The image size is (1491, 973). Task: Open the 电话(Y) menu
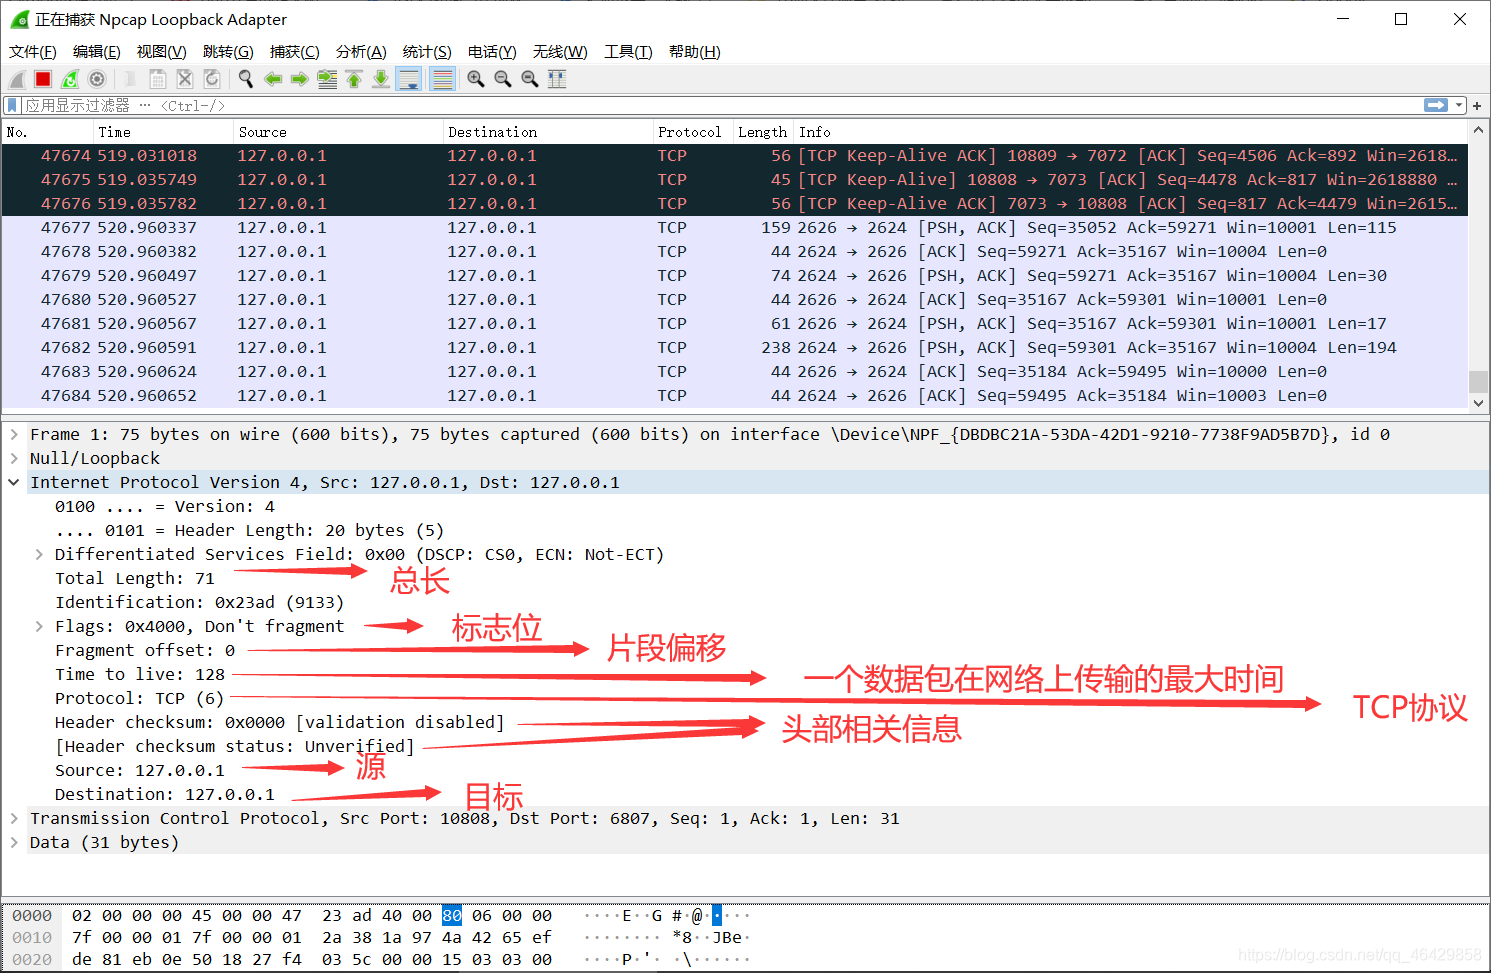[492, 52]
